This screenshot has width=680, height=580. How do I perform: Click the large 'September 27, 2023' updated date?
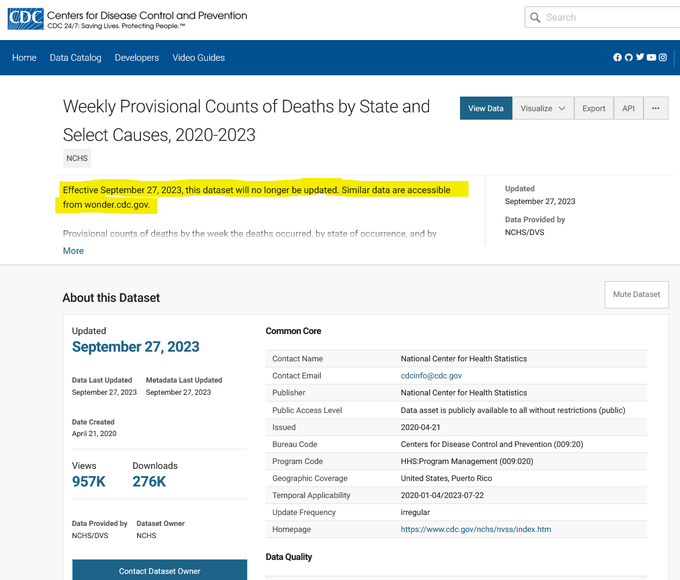(x=135, y=347)
